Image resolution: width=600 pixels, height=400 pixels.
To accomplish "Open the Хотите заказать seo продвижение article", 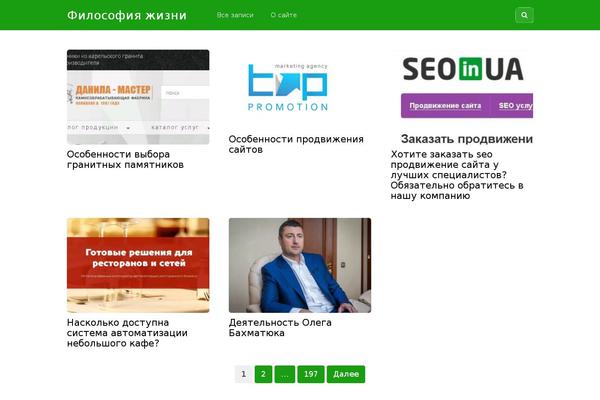I will click(457, 175).
